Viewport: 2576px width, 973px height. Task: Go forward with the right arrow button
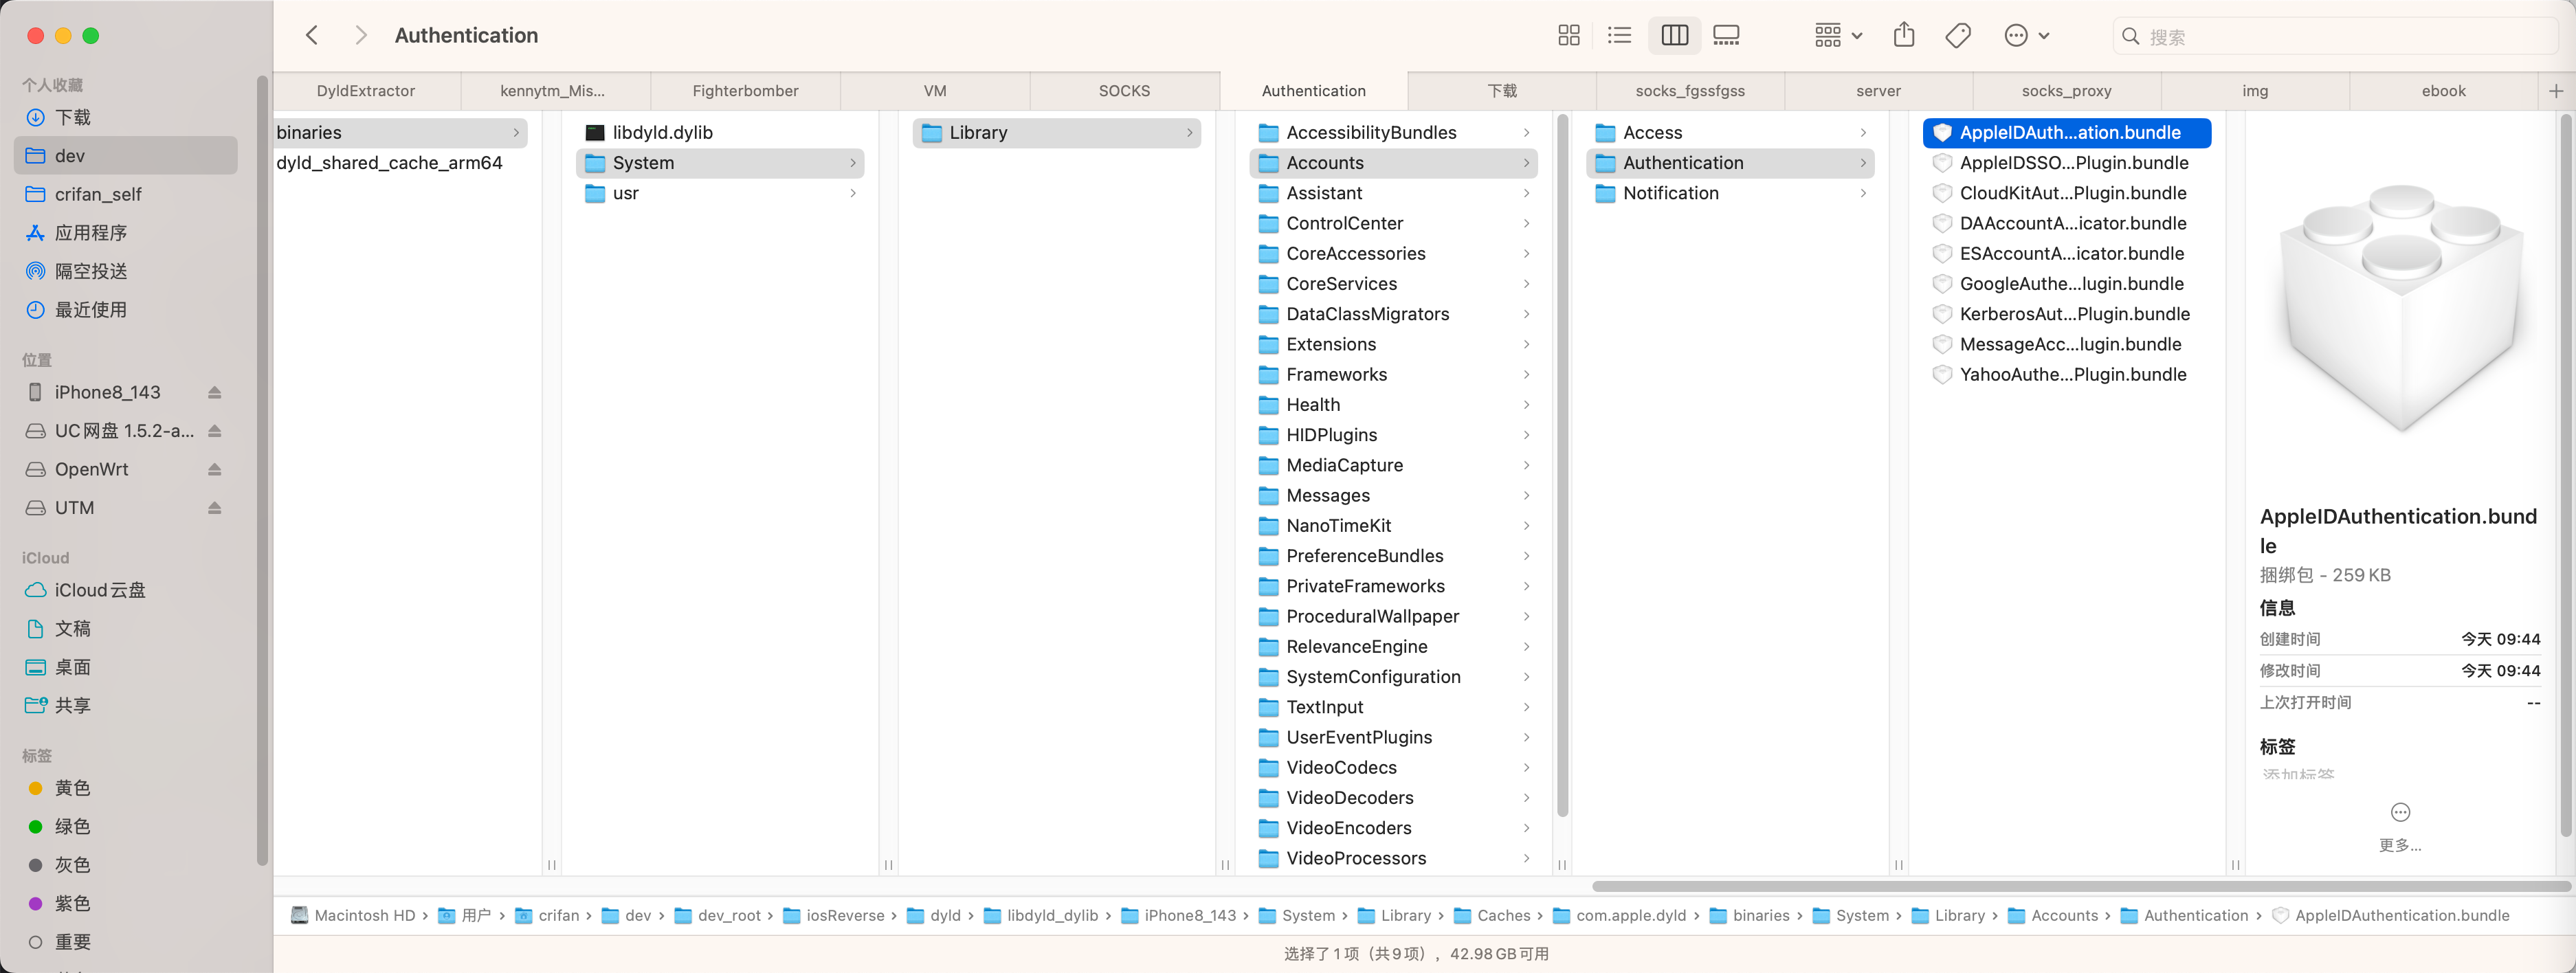pos(361,36)
